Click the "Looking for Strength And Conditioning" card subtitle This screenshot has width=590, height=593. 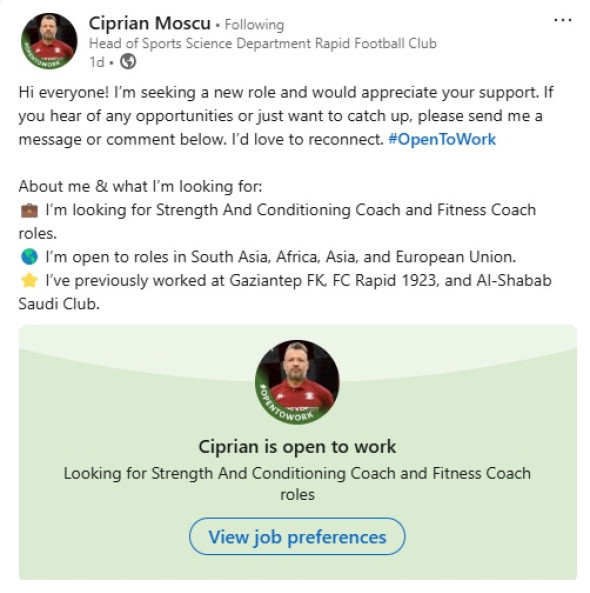(297, 484)
